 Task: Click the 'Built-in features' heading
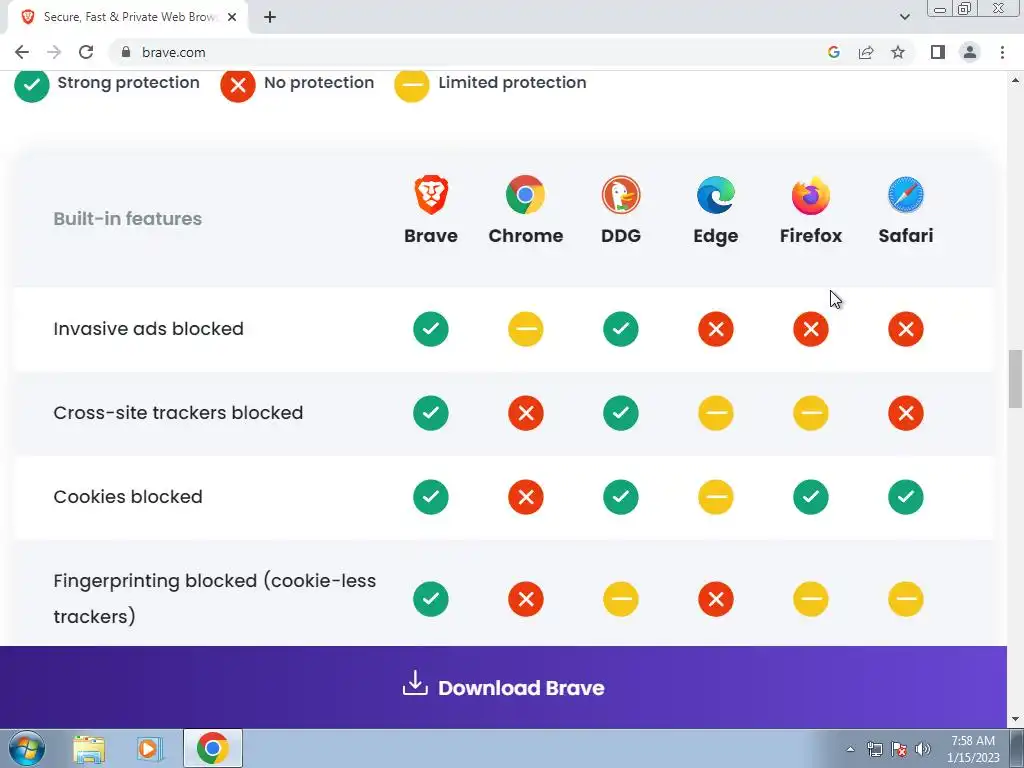click(127, 219)
